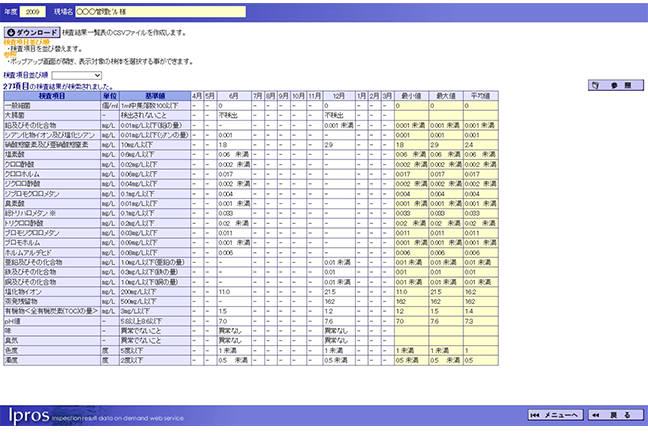Click the ダウンロード CSV download button
The image size is (648, 447).
pyautogui.click(x=32, y=33)
